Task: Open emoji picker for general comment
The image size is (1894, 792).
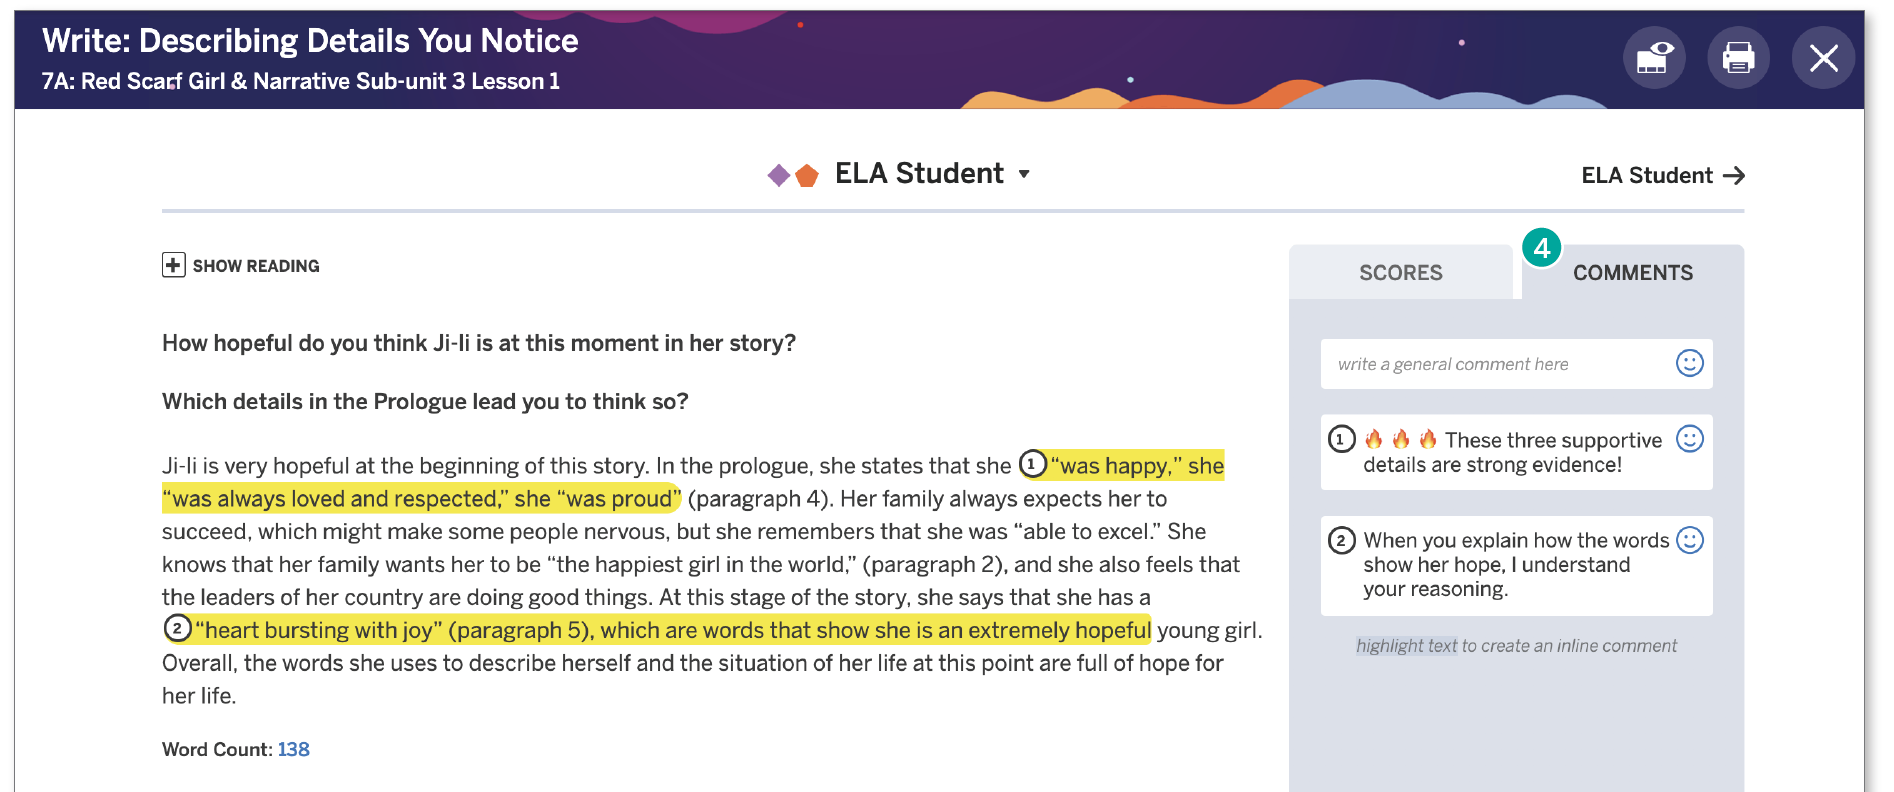Action: (1689, 363)
